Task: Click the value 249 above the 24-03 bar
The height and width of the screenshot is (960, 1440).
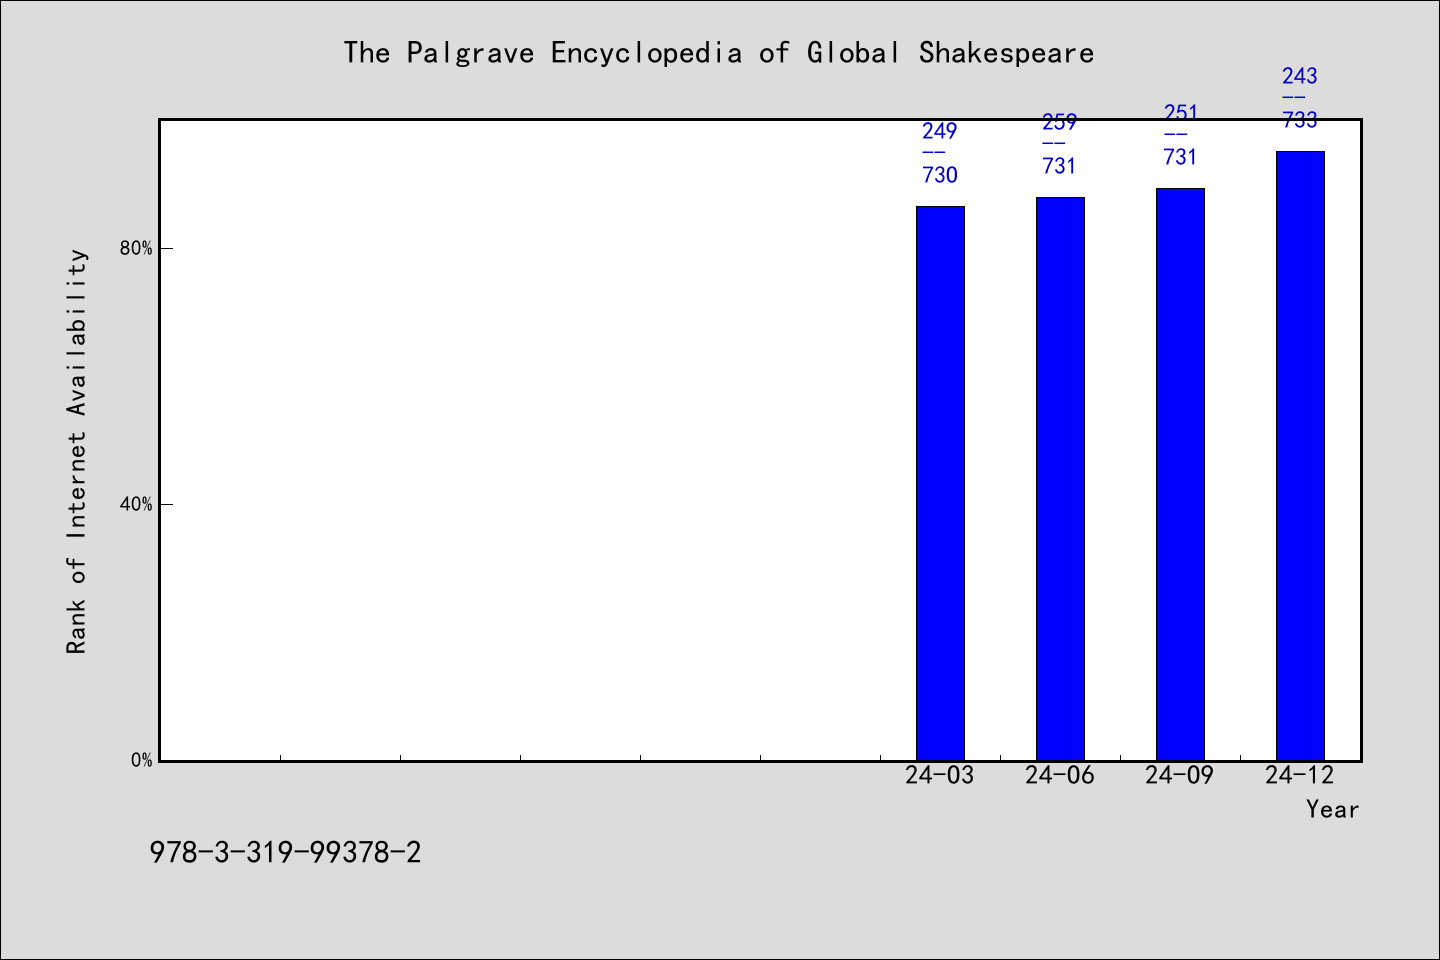Action: pos(940,131)
